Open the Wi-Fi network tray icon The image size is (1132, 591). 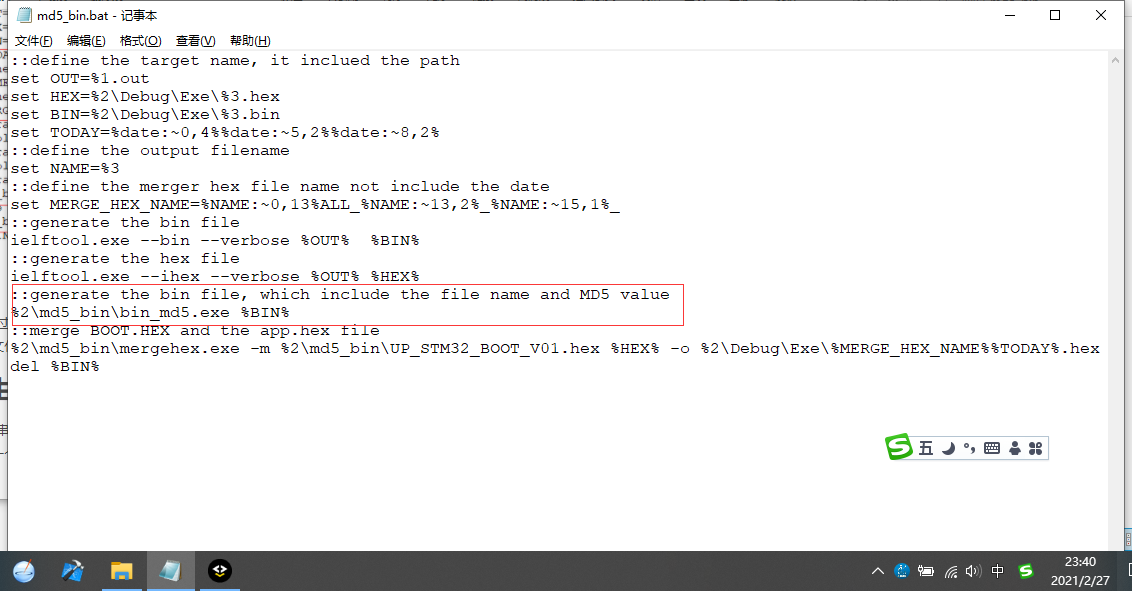point(951,572)
